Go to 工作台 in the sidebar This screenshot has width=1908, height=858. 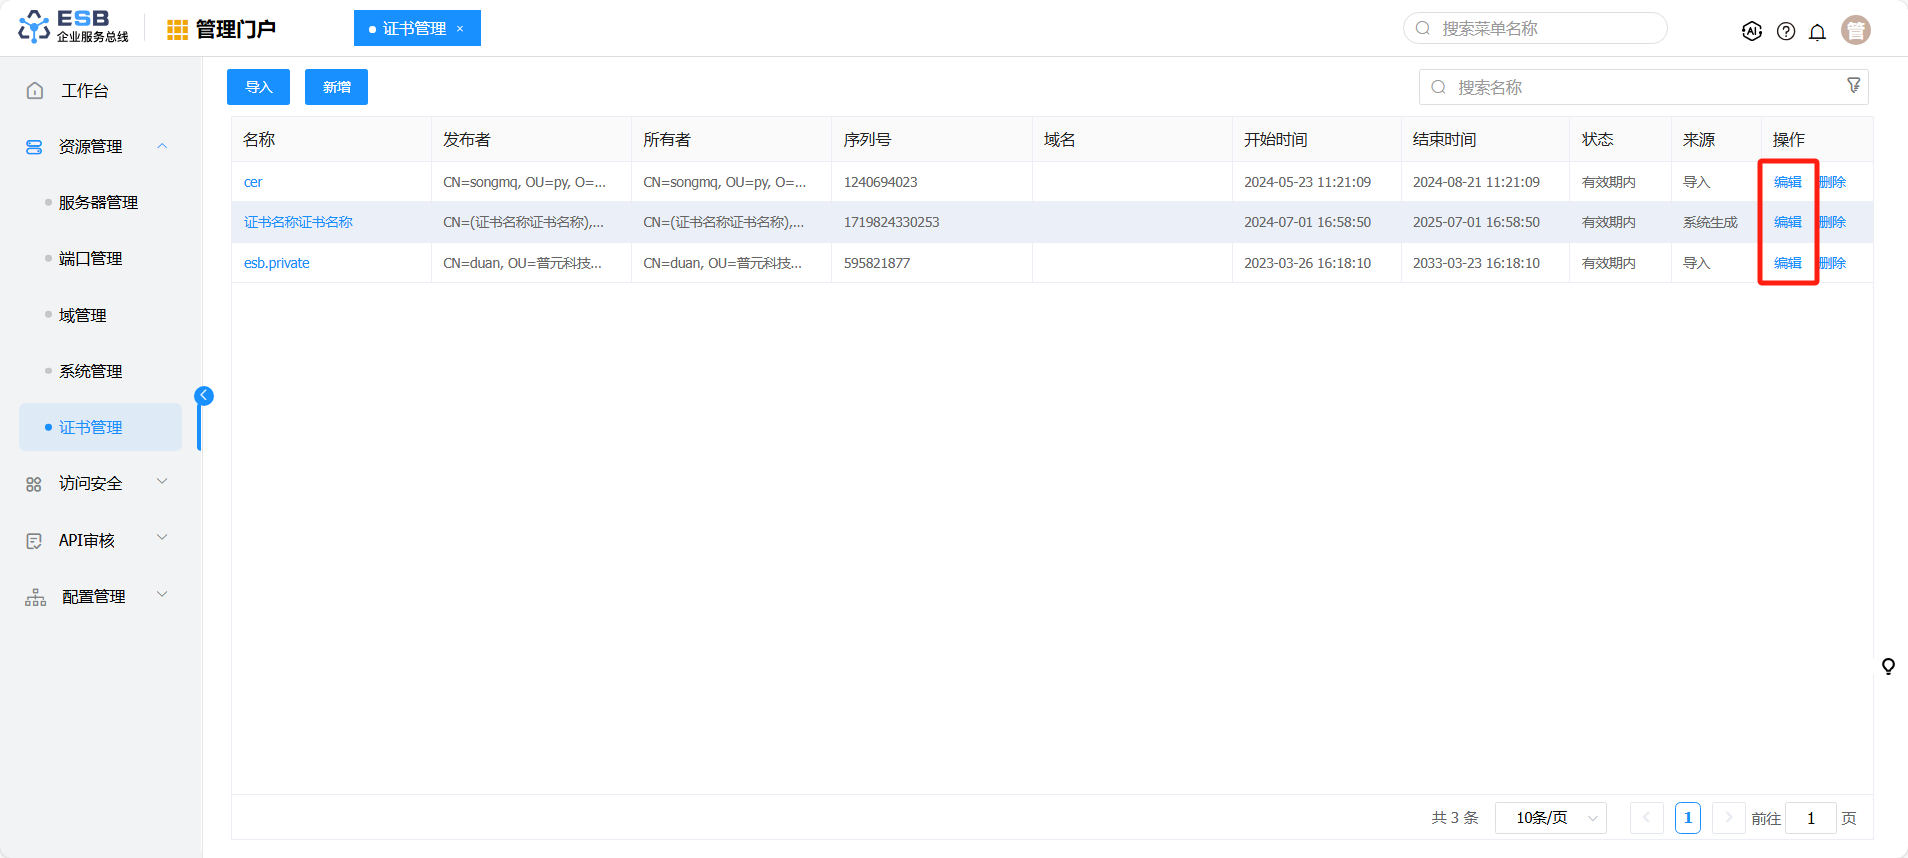pyautogui.click(x=84, y=90)
